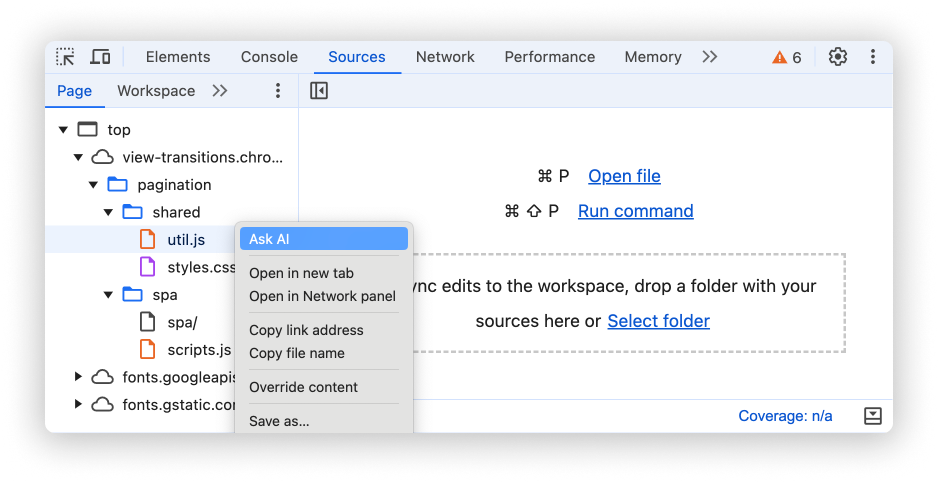
Task: Open the DevTools three-dot customize menu
Action: click(873, 57)
